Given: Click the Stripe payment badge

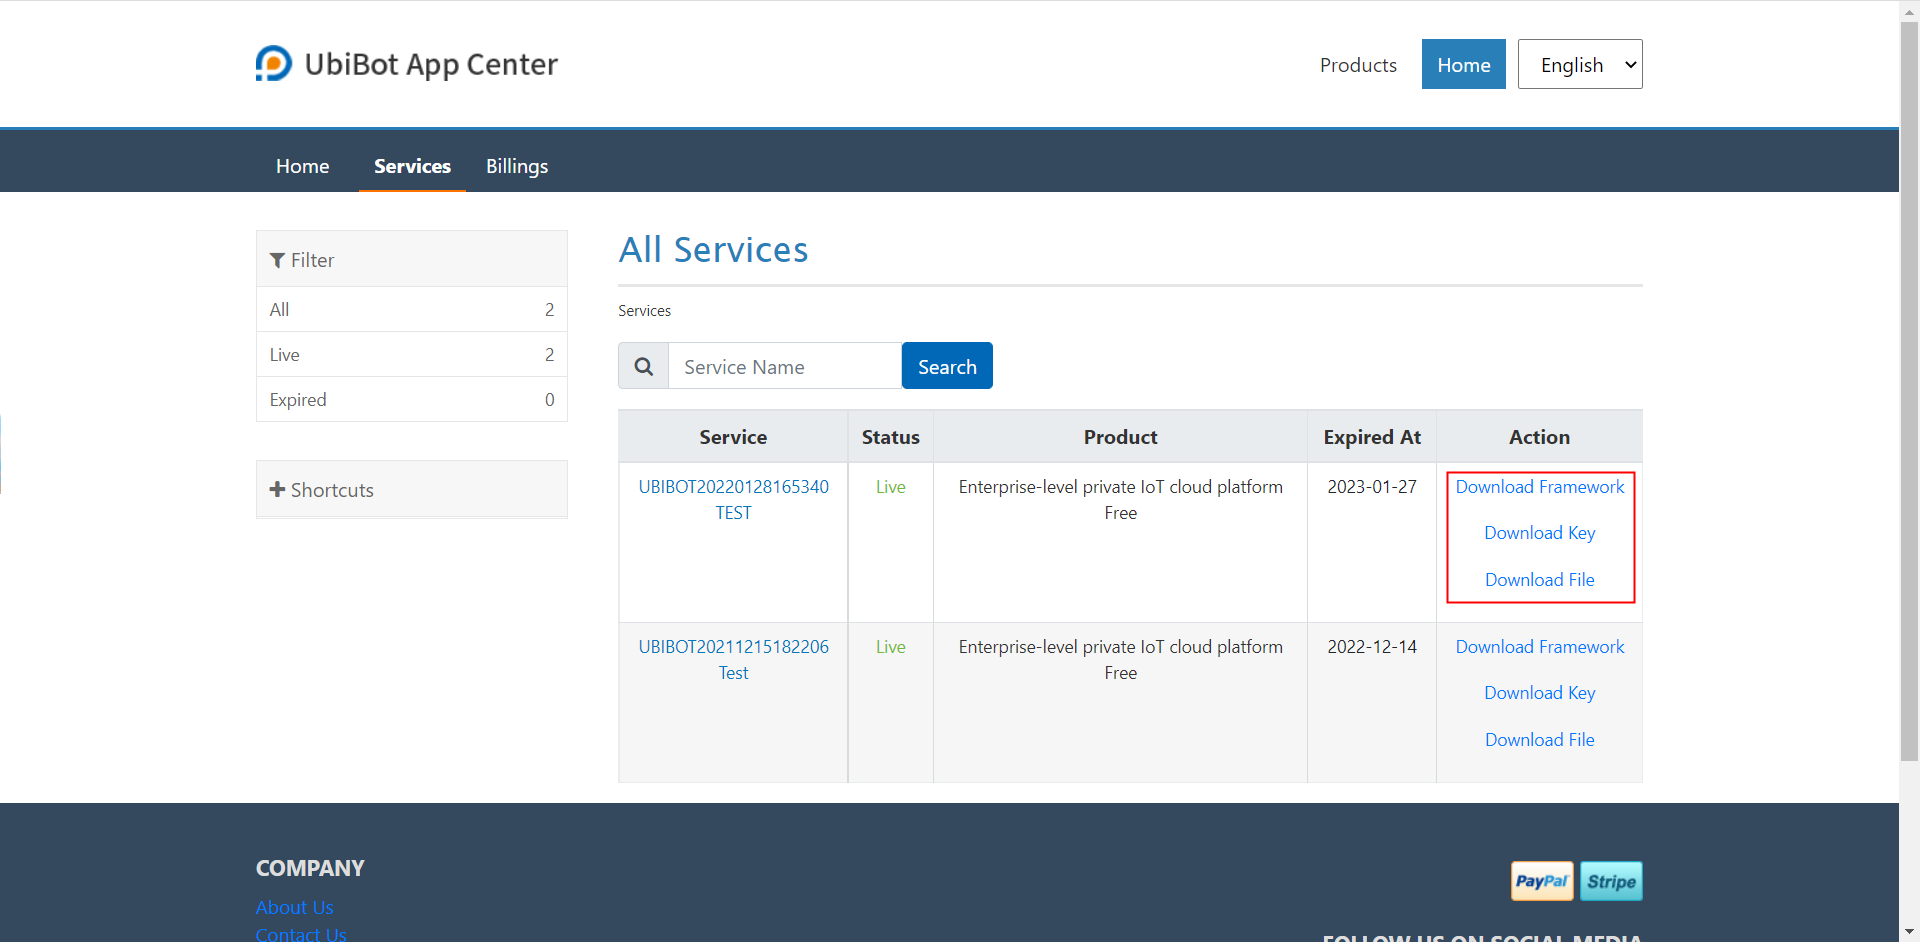Looking at the screenshot, I should tap(1611, 881).
